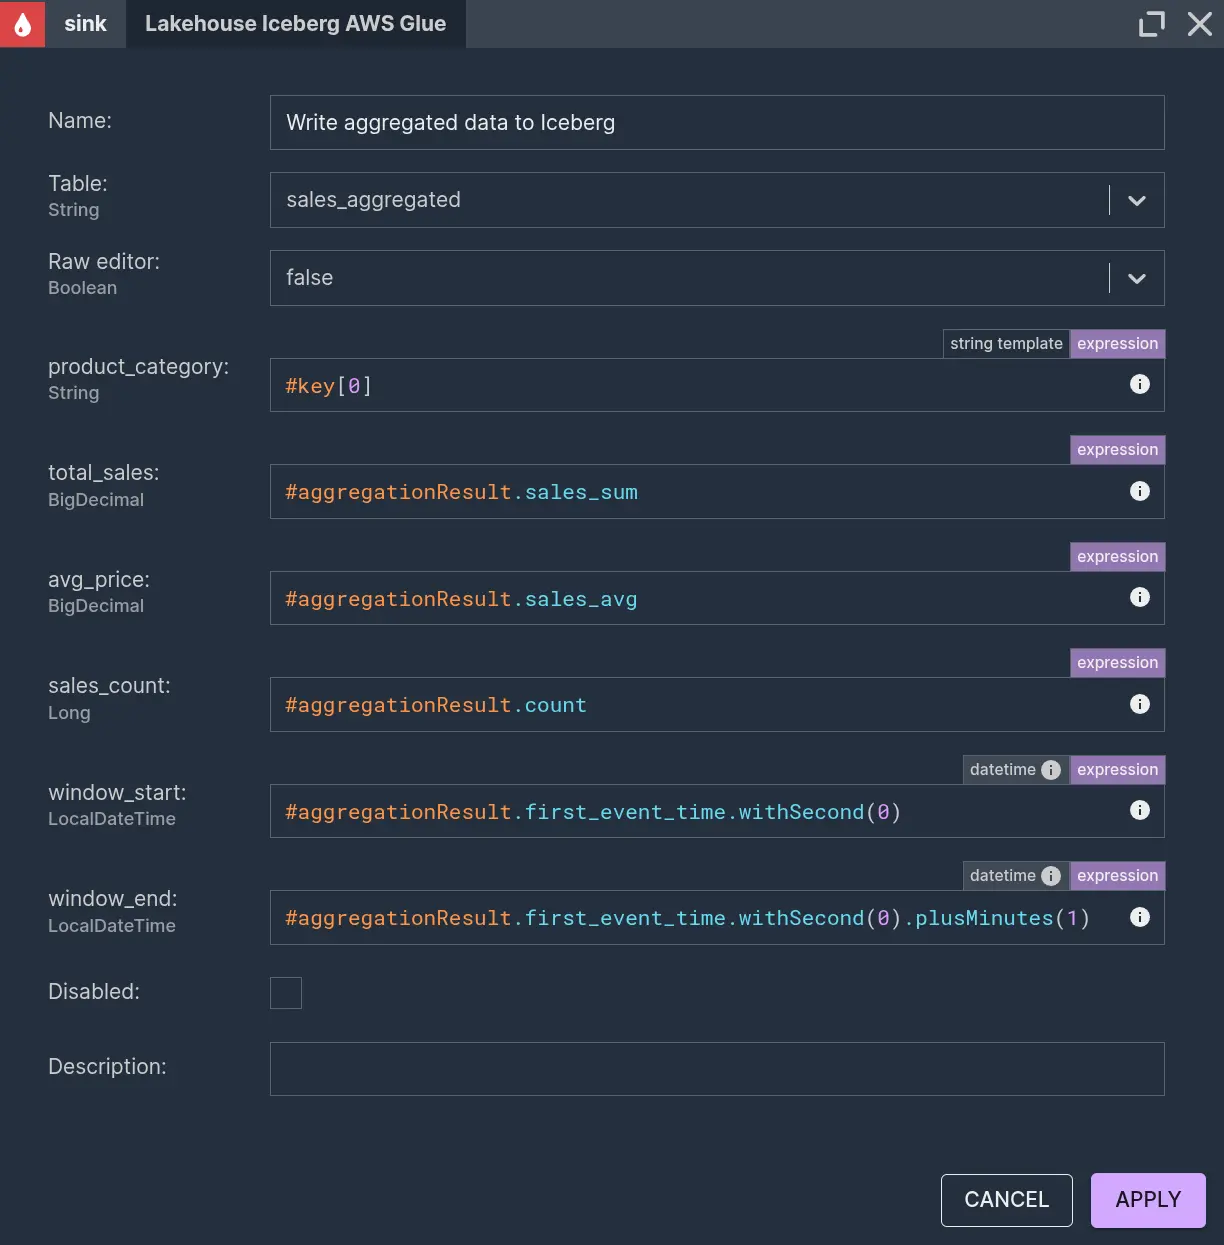Click info icon in window_end expression field

1140,917
